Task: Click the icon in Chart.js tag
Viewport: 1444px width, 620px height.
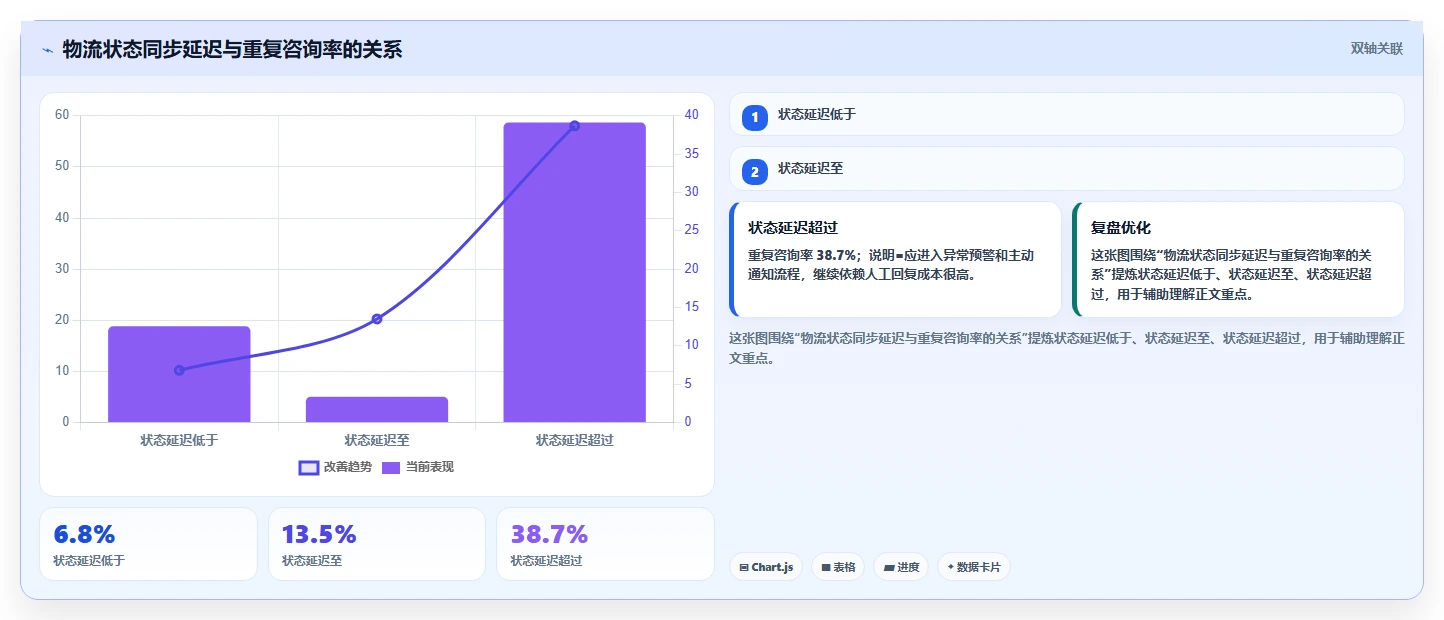Action: (x=744, y=567)
